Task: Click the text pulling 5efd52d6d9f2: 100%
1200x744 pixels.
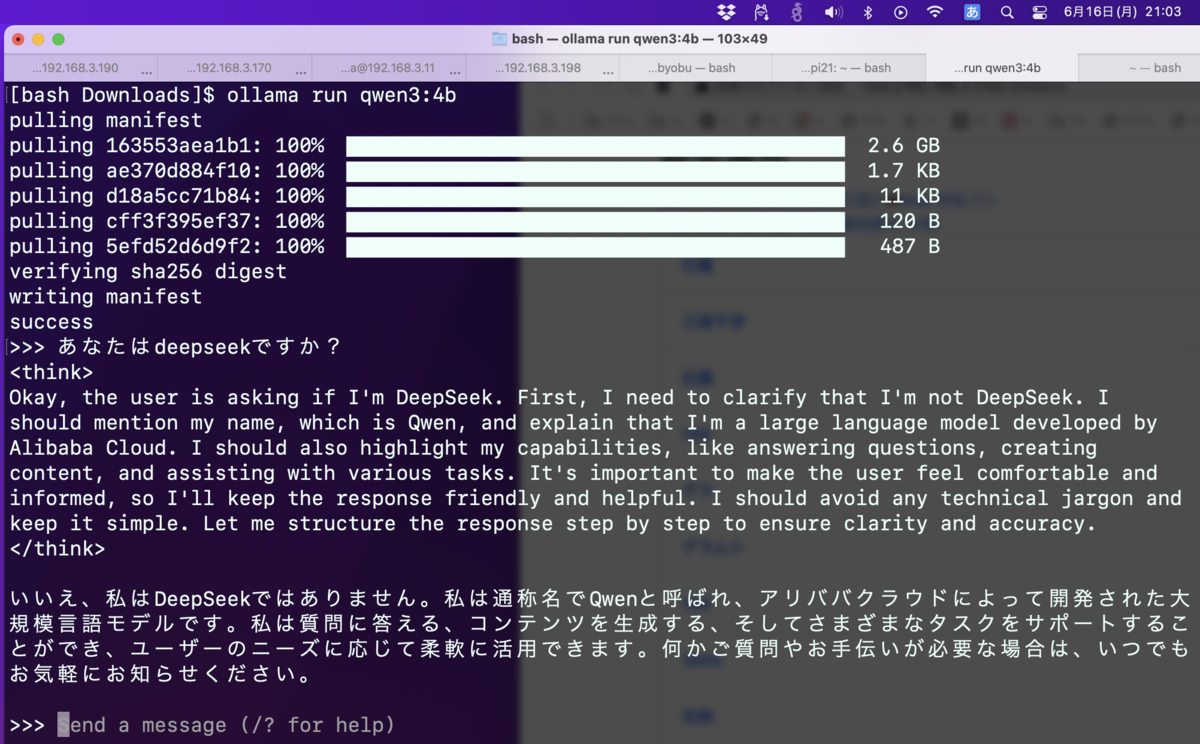Action: [x=166, y=246]
